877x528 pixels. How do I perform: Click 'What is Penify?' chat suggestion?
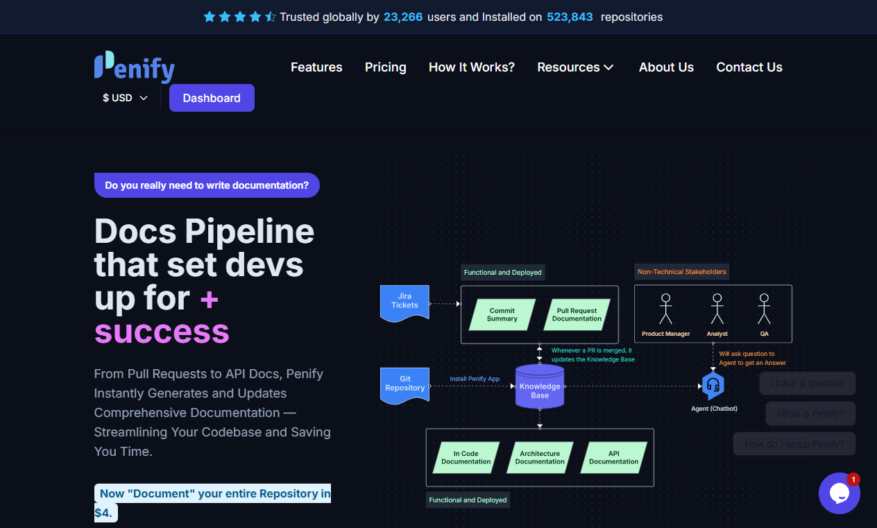[x=810, y=413]
